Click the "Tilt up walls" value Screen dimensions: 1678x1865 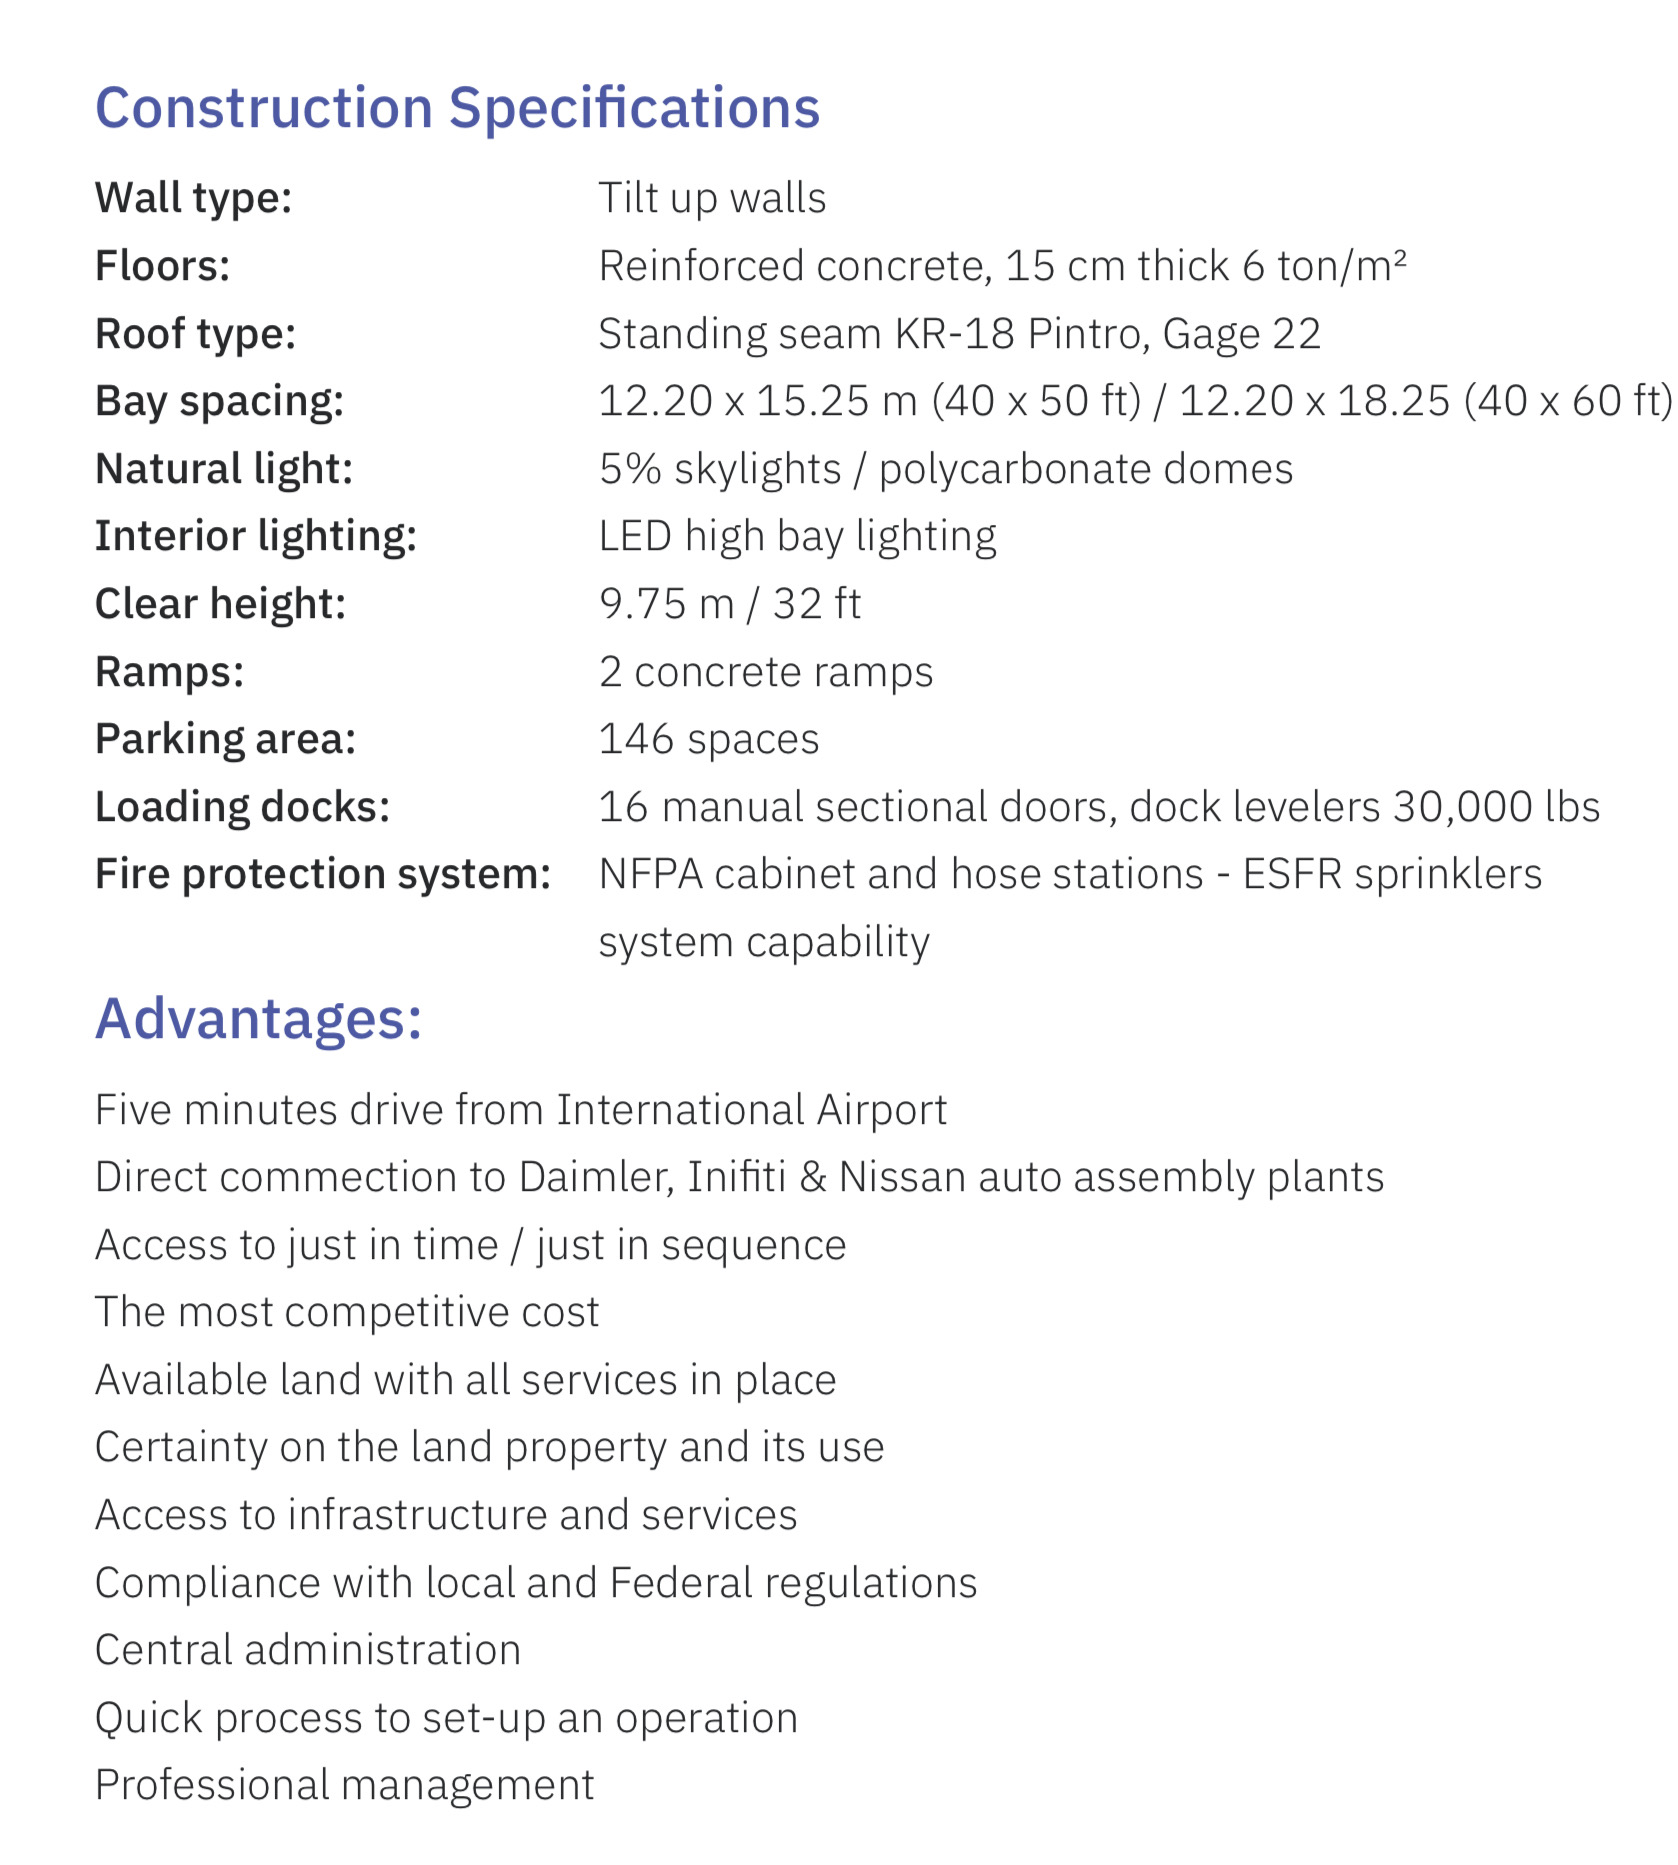pyautogui.click(x=712, y=198)
